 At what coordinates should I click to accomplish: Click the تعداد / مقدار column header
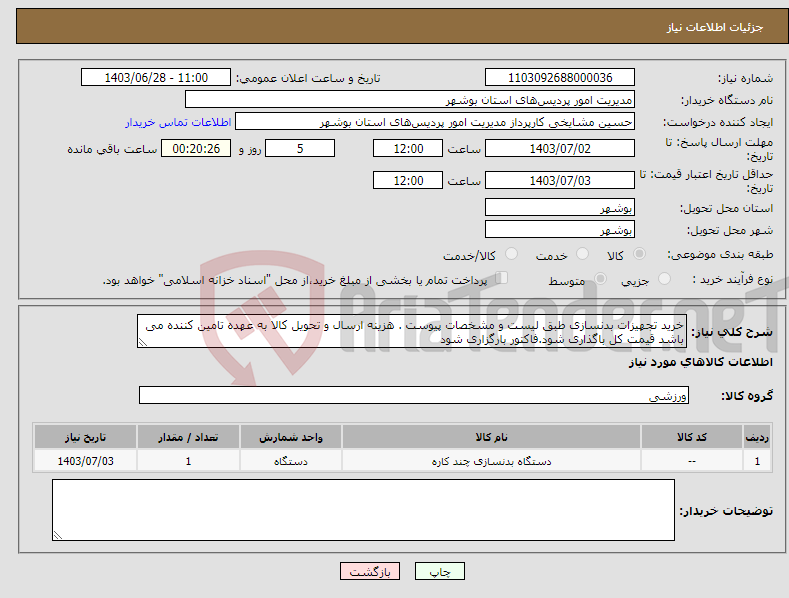click(188, 437)
